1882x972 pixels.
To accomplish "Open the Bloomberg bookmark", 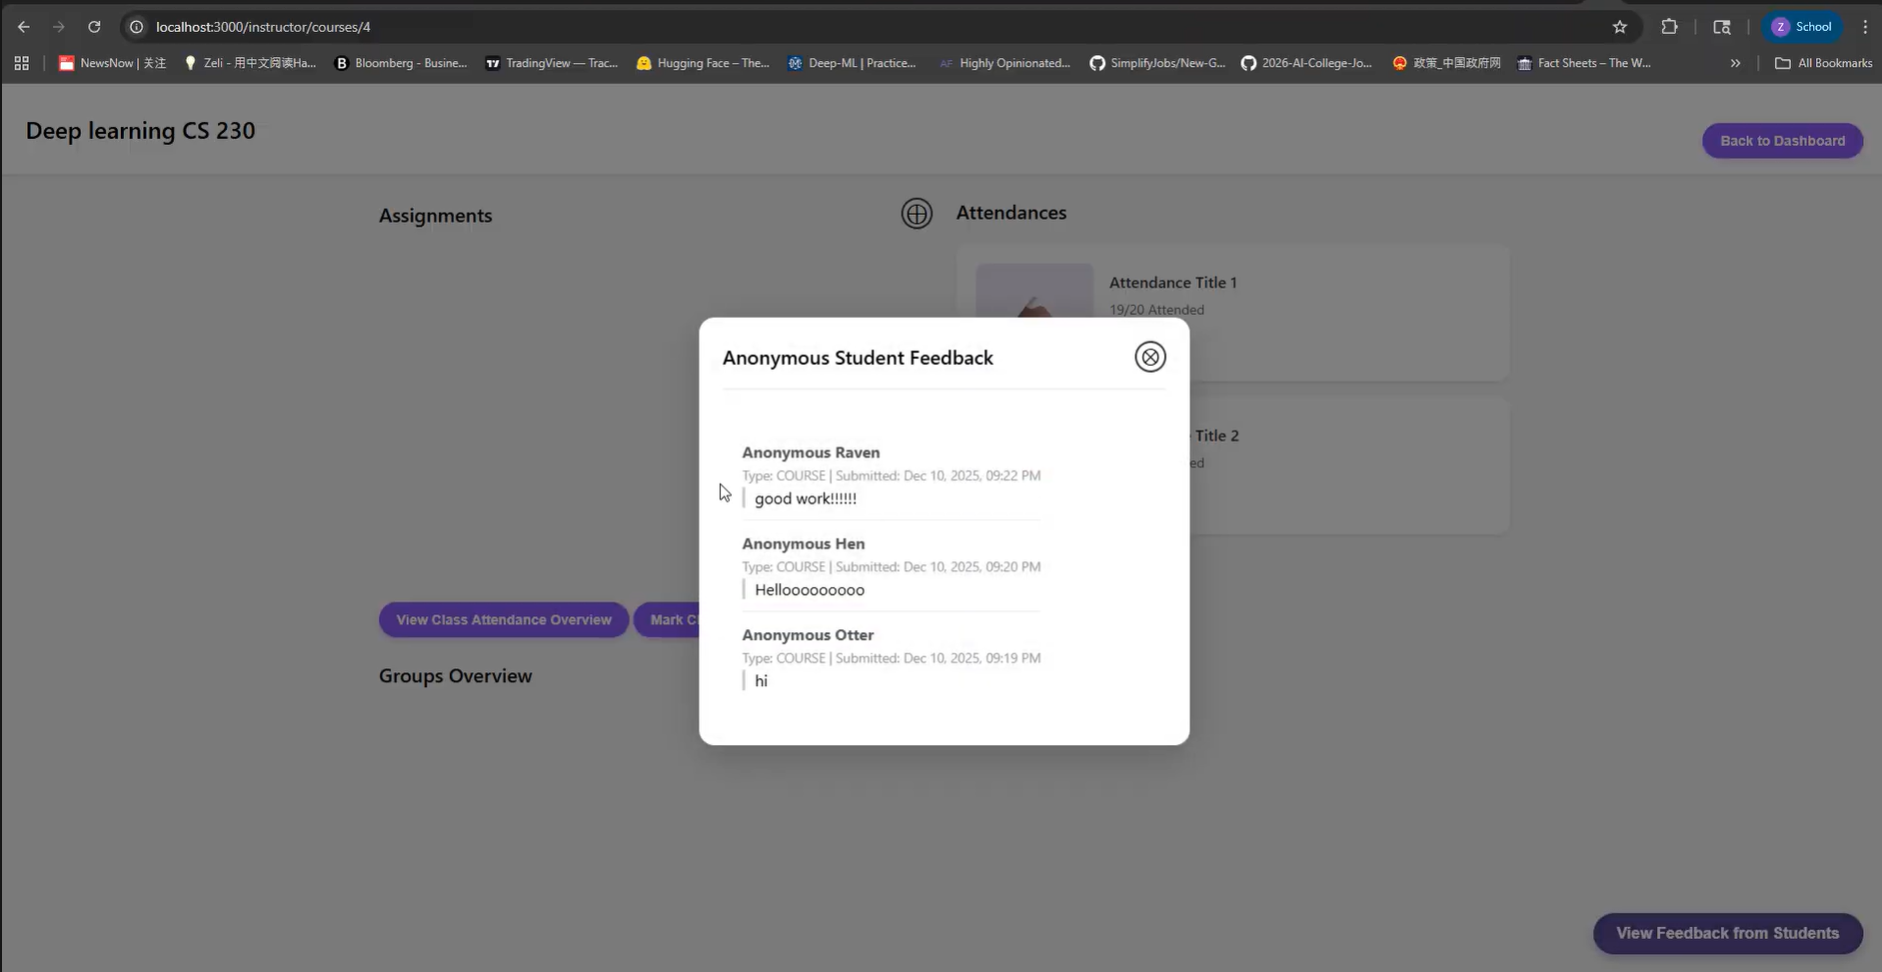I will 399,63.
